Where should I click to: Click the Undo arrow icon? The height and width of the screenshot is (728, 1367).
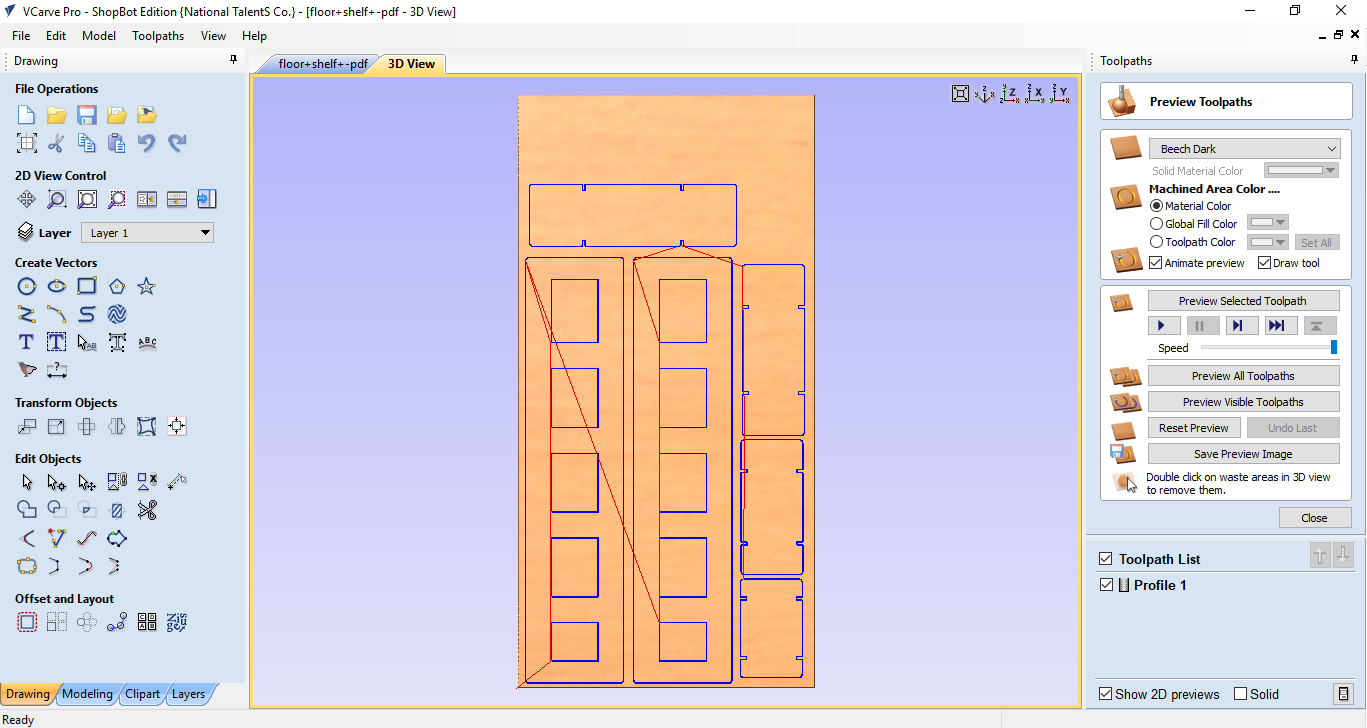coord(147,143)
